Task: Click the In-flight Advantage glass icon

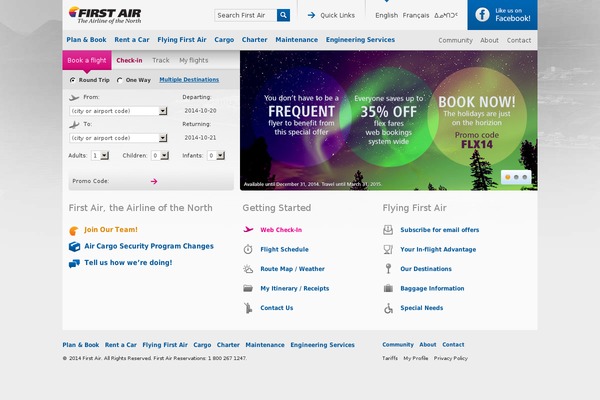Action: click(388, 250)
